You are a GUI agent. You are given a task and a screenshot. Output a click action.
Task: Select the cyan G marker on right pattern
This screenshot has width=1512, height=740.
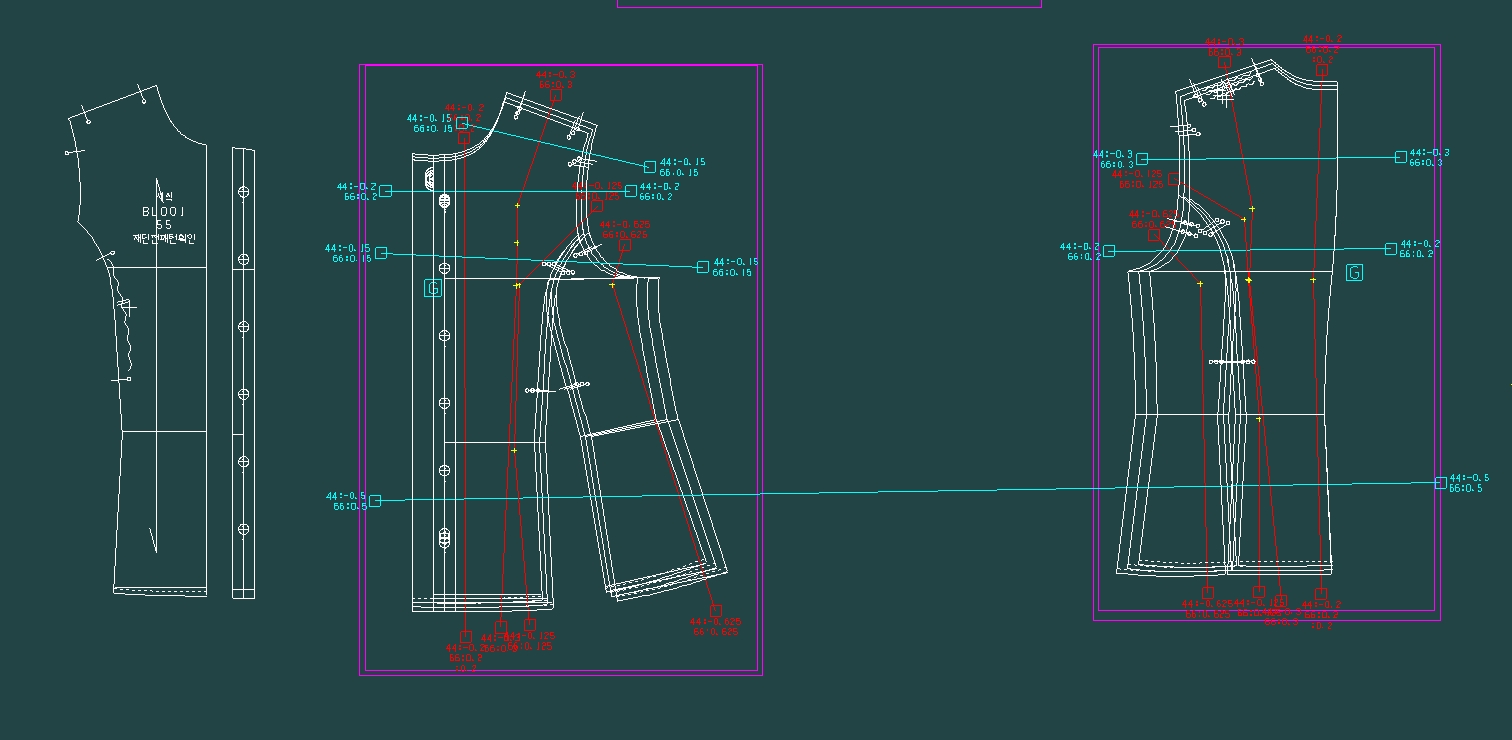[1354, 273]
